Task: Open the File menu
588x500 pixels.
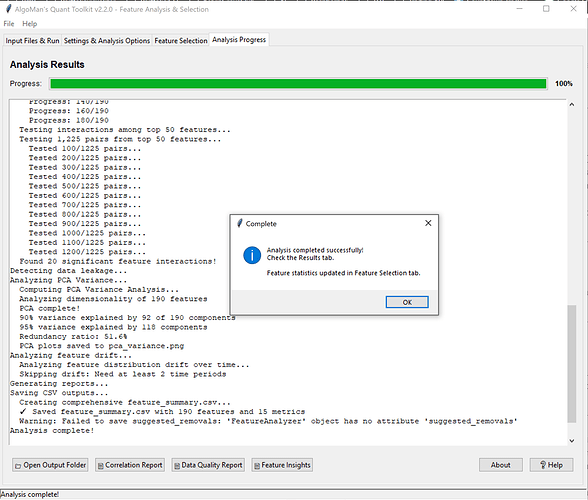Action: [9, 24]
